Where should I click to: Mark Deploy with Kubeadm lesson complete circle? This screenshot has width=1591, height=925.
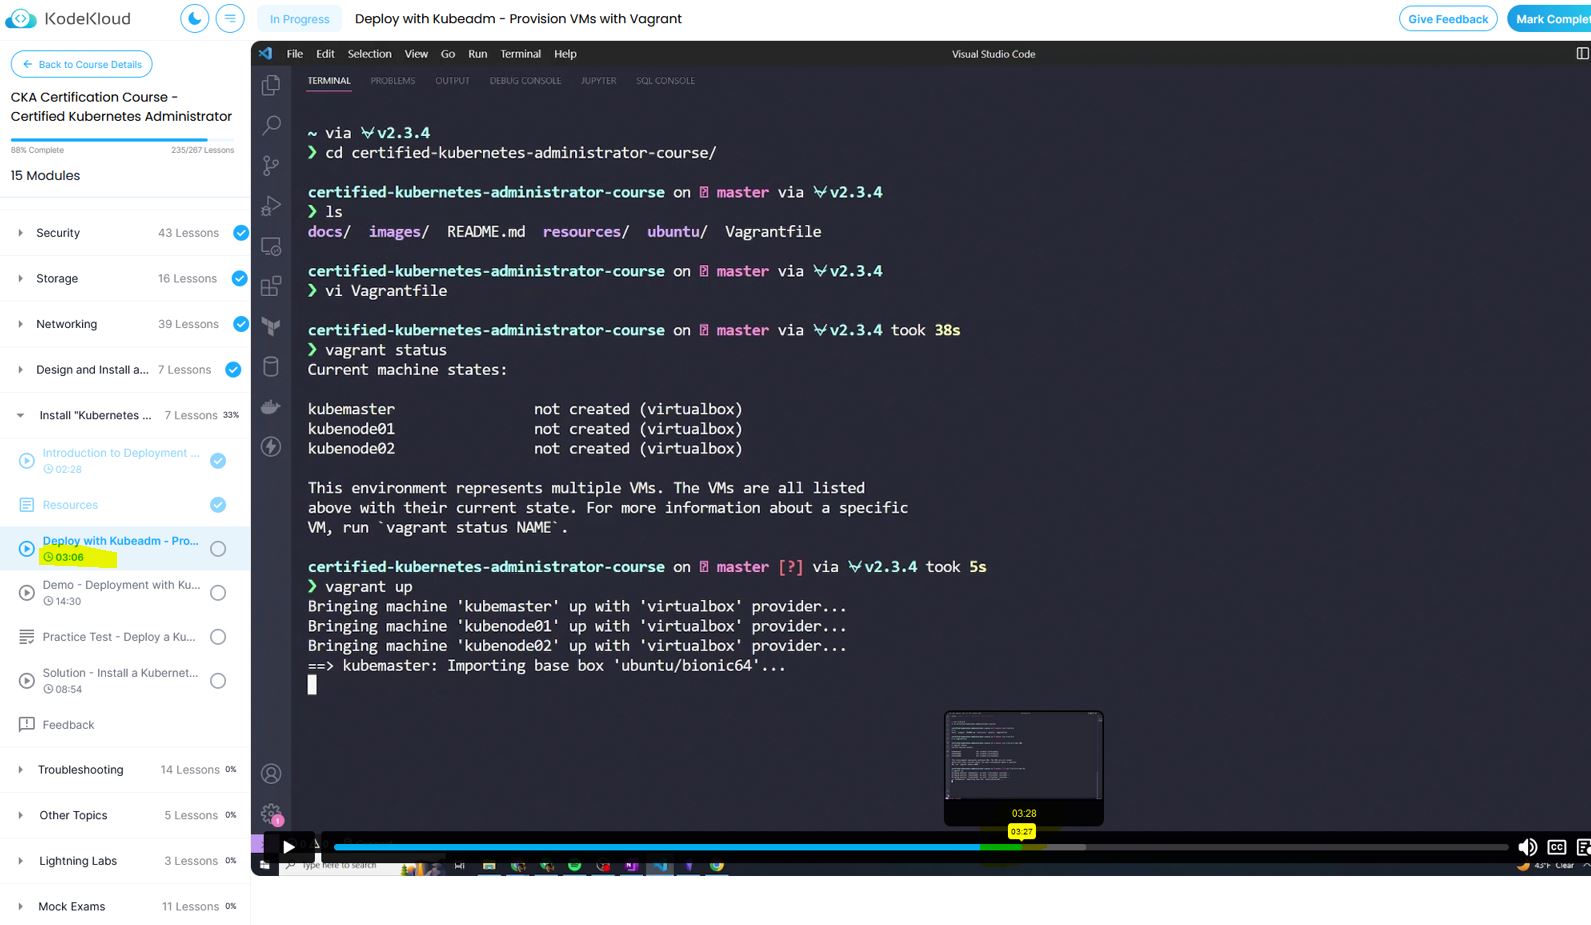click(218, 549)
